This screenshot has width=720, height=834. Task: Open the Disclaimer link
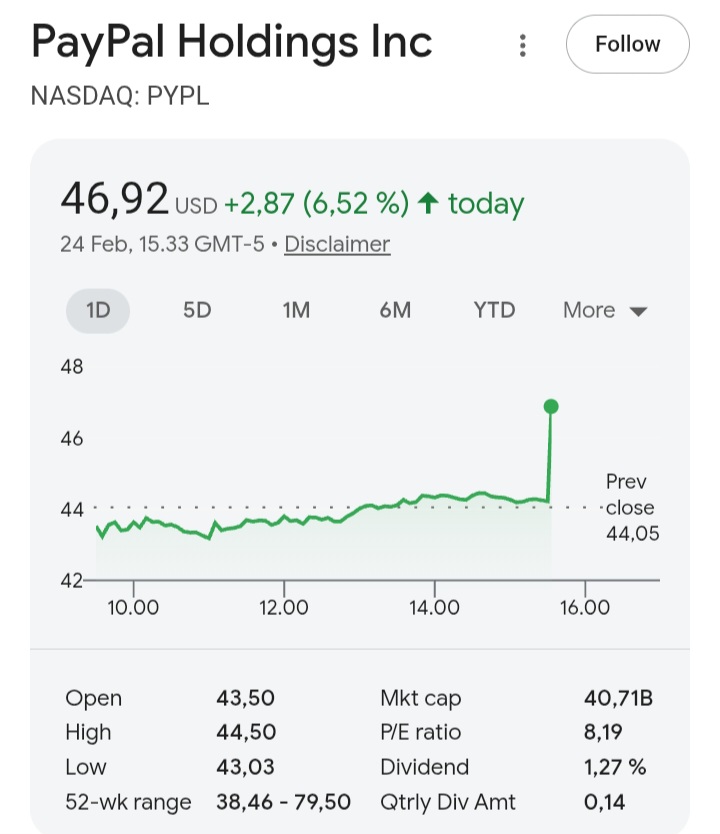(x=337, y=244)
